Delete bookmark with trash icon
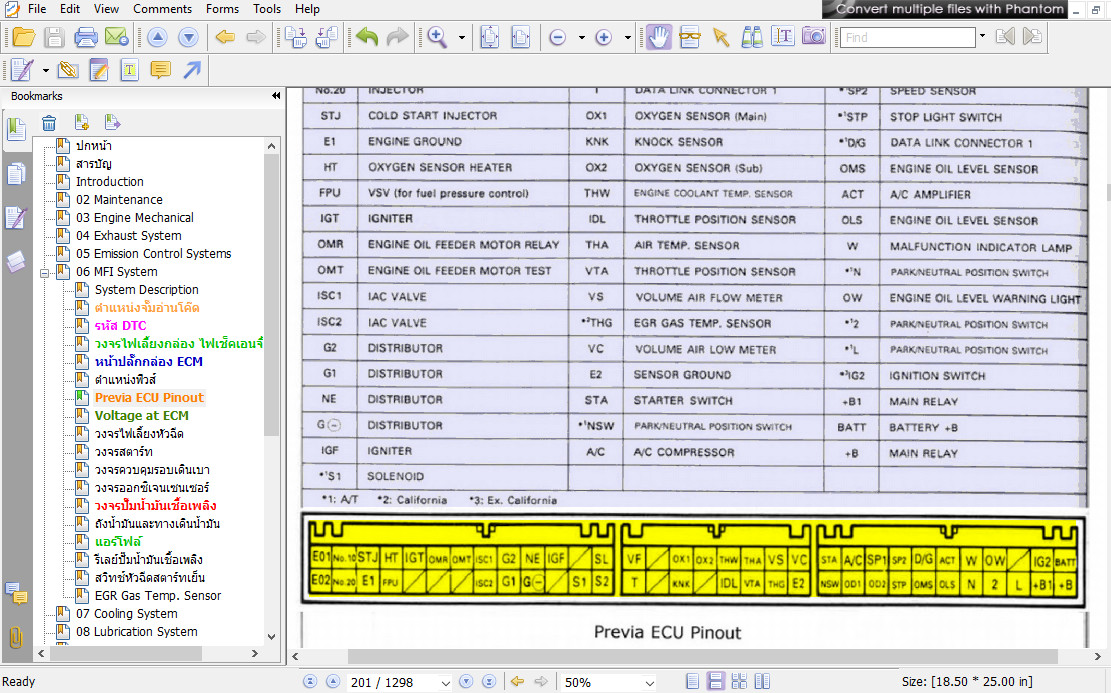1111x693 pixels. (48, 123)
